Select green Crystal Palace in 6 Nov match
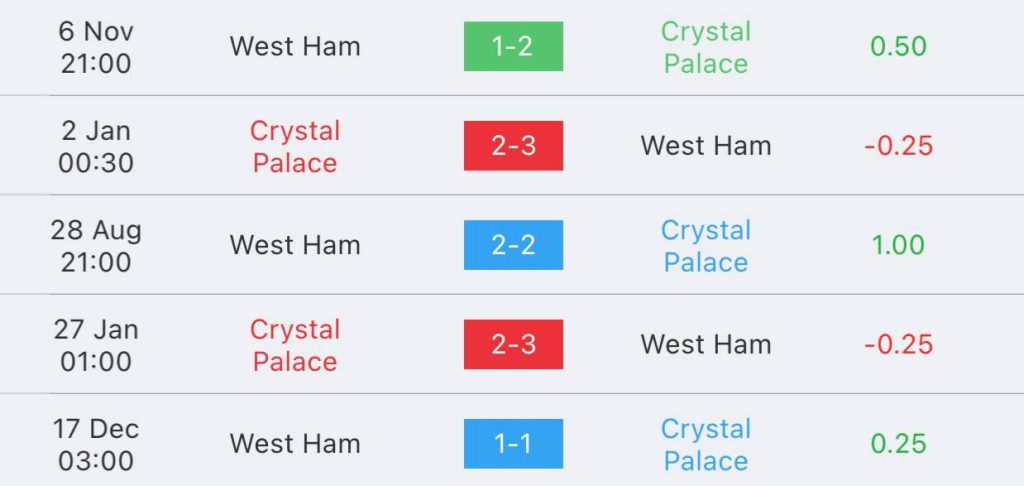The image size is (1024, 486). coord(706,48)
